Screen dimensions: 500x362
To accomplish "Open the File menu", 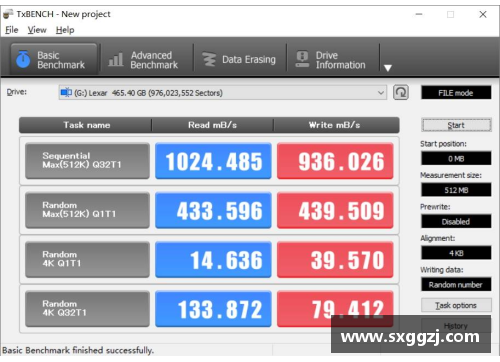I will tap(11, 30).
